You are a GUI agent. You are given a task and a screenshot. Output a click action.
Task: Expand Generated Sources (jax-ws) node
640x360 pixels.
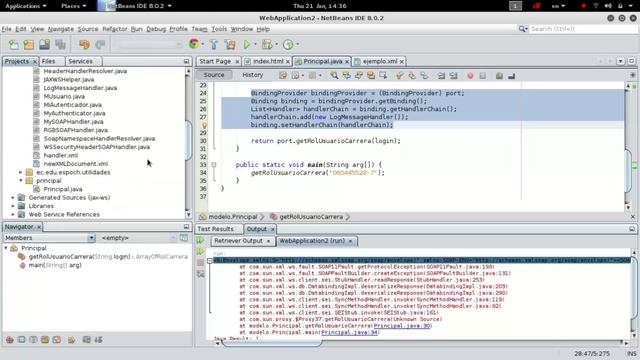(13, 198)
